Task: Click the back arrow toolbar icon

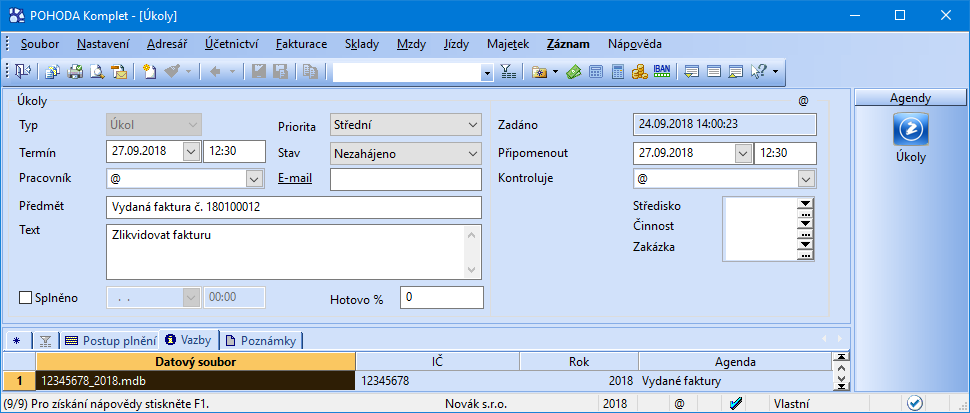Action: 215,72
